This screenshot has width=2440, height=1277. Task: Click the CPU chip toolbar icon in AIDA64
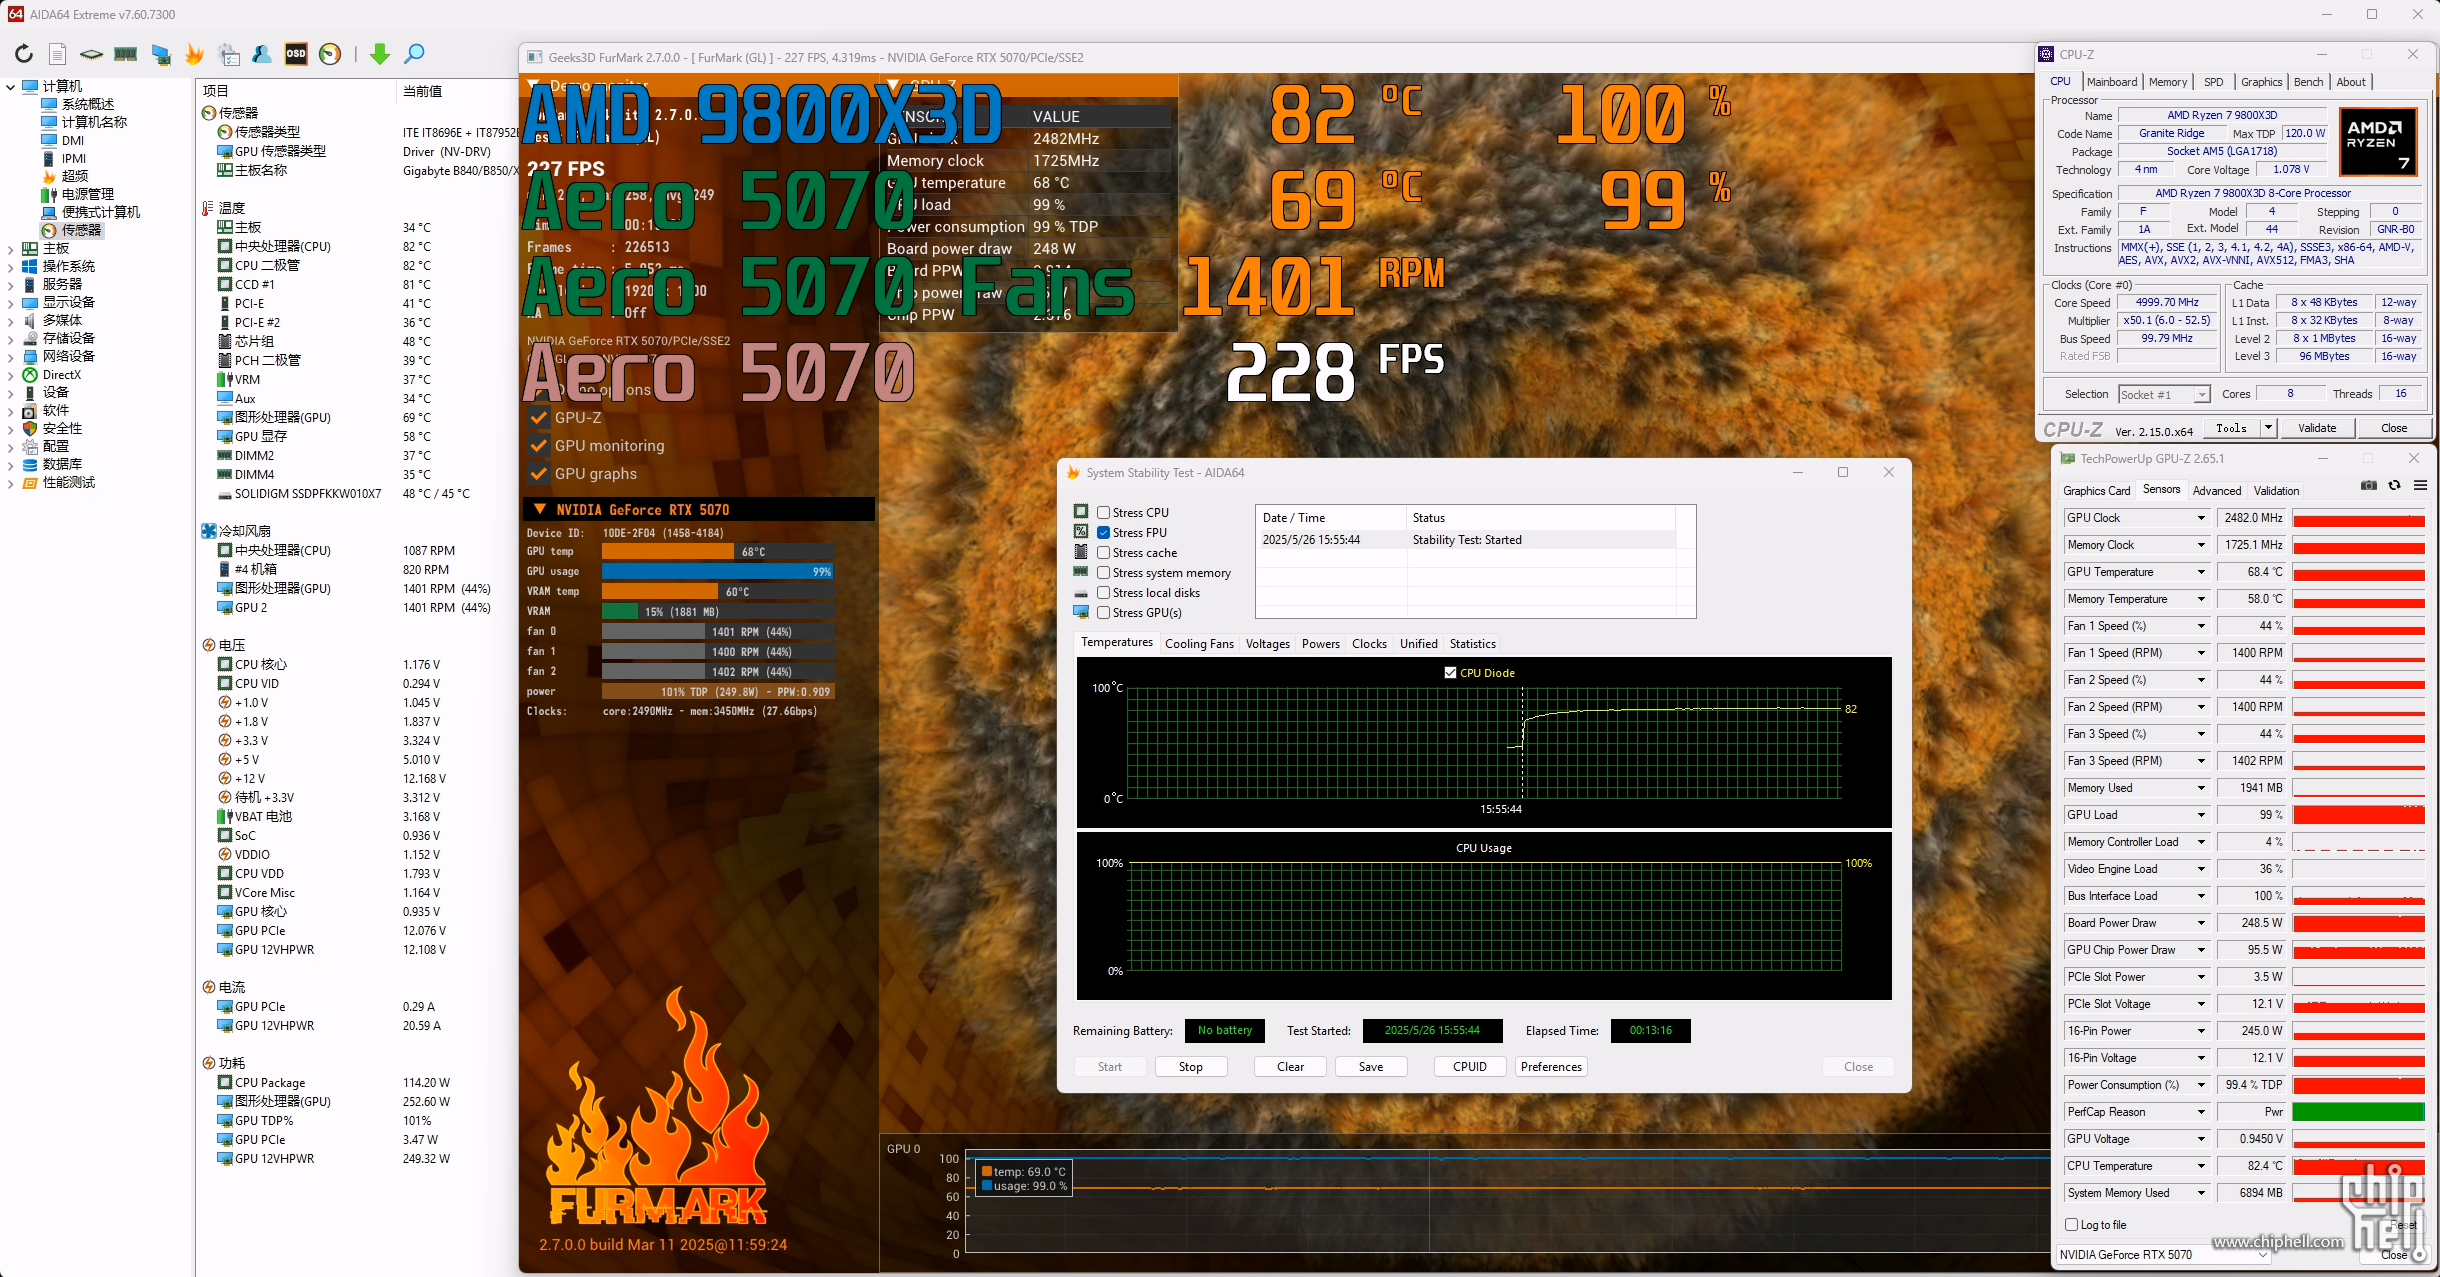tap(91, 54)
